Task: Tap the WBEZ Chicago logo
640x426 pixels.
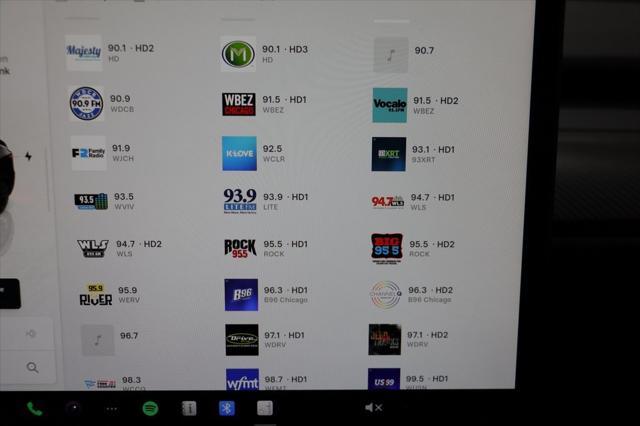Action: point(239,104)
